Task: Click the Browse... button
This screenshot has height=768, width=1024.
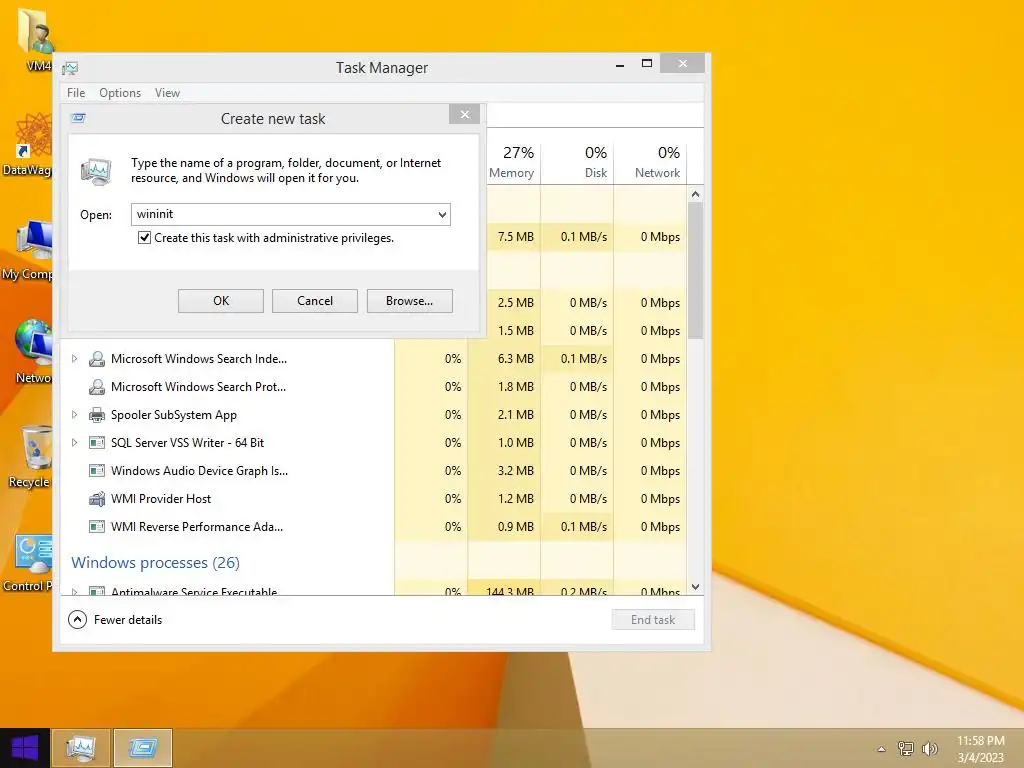Action: click(409, 301)
